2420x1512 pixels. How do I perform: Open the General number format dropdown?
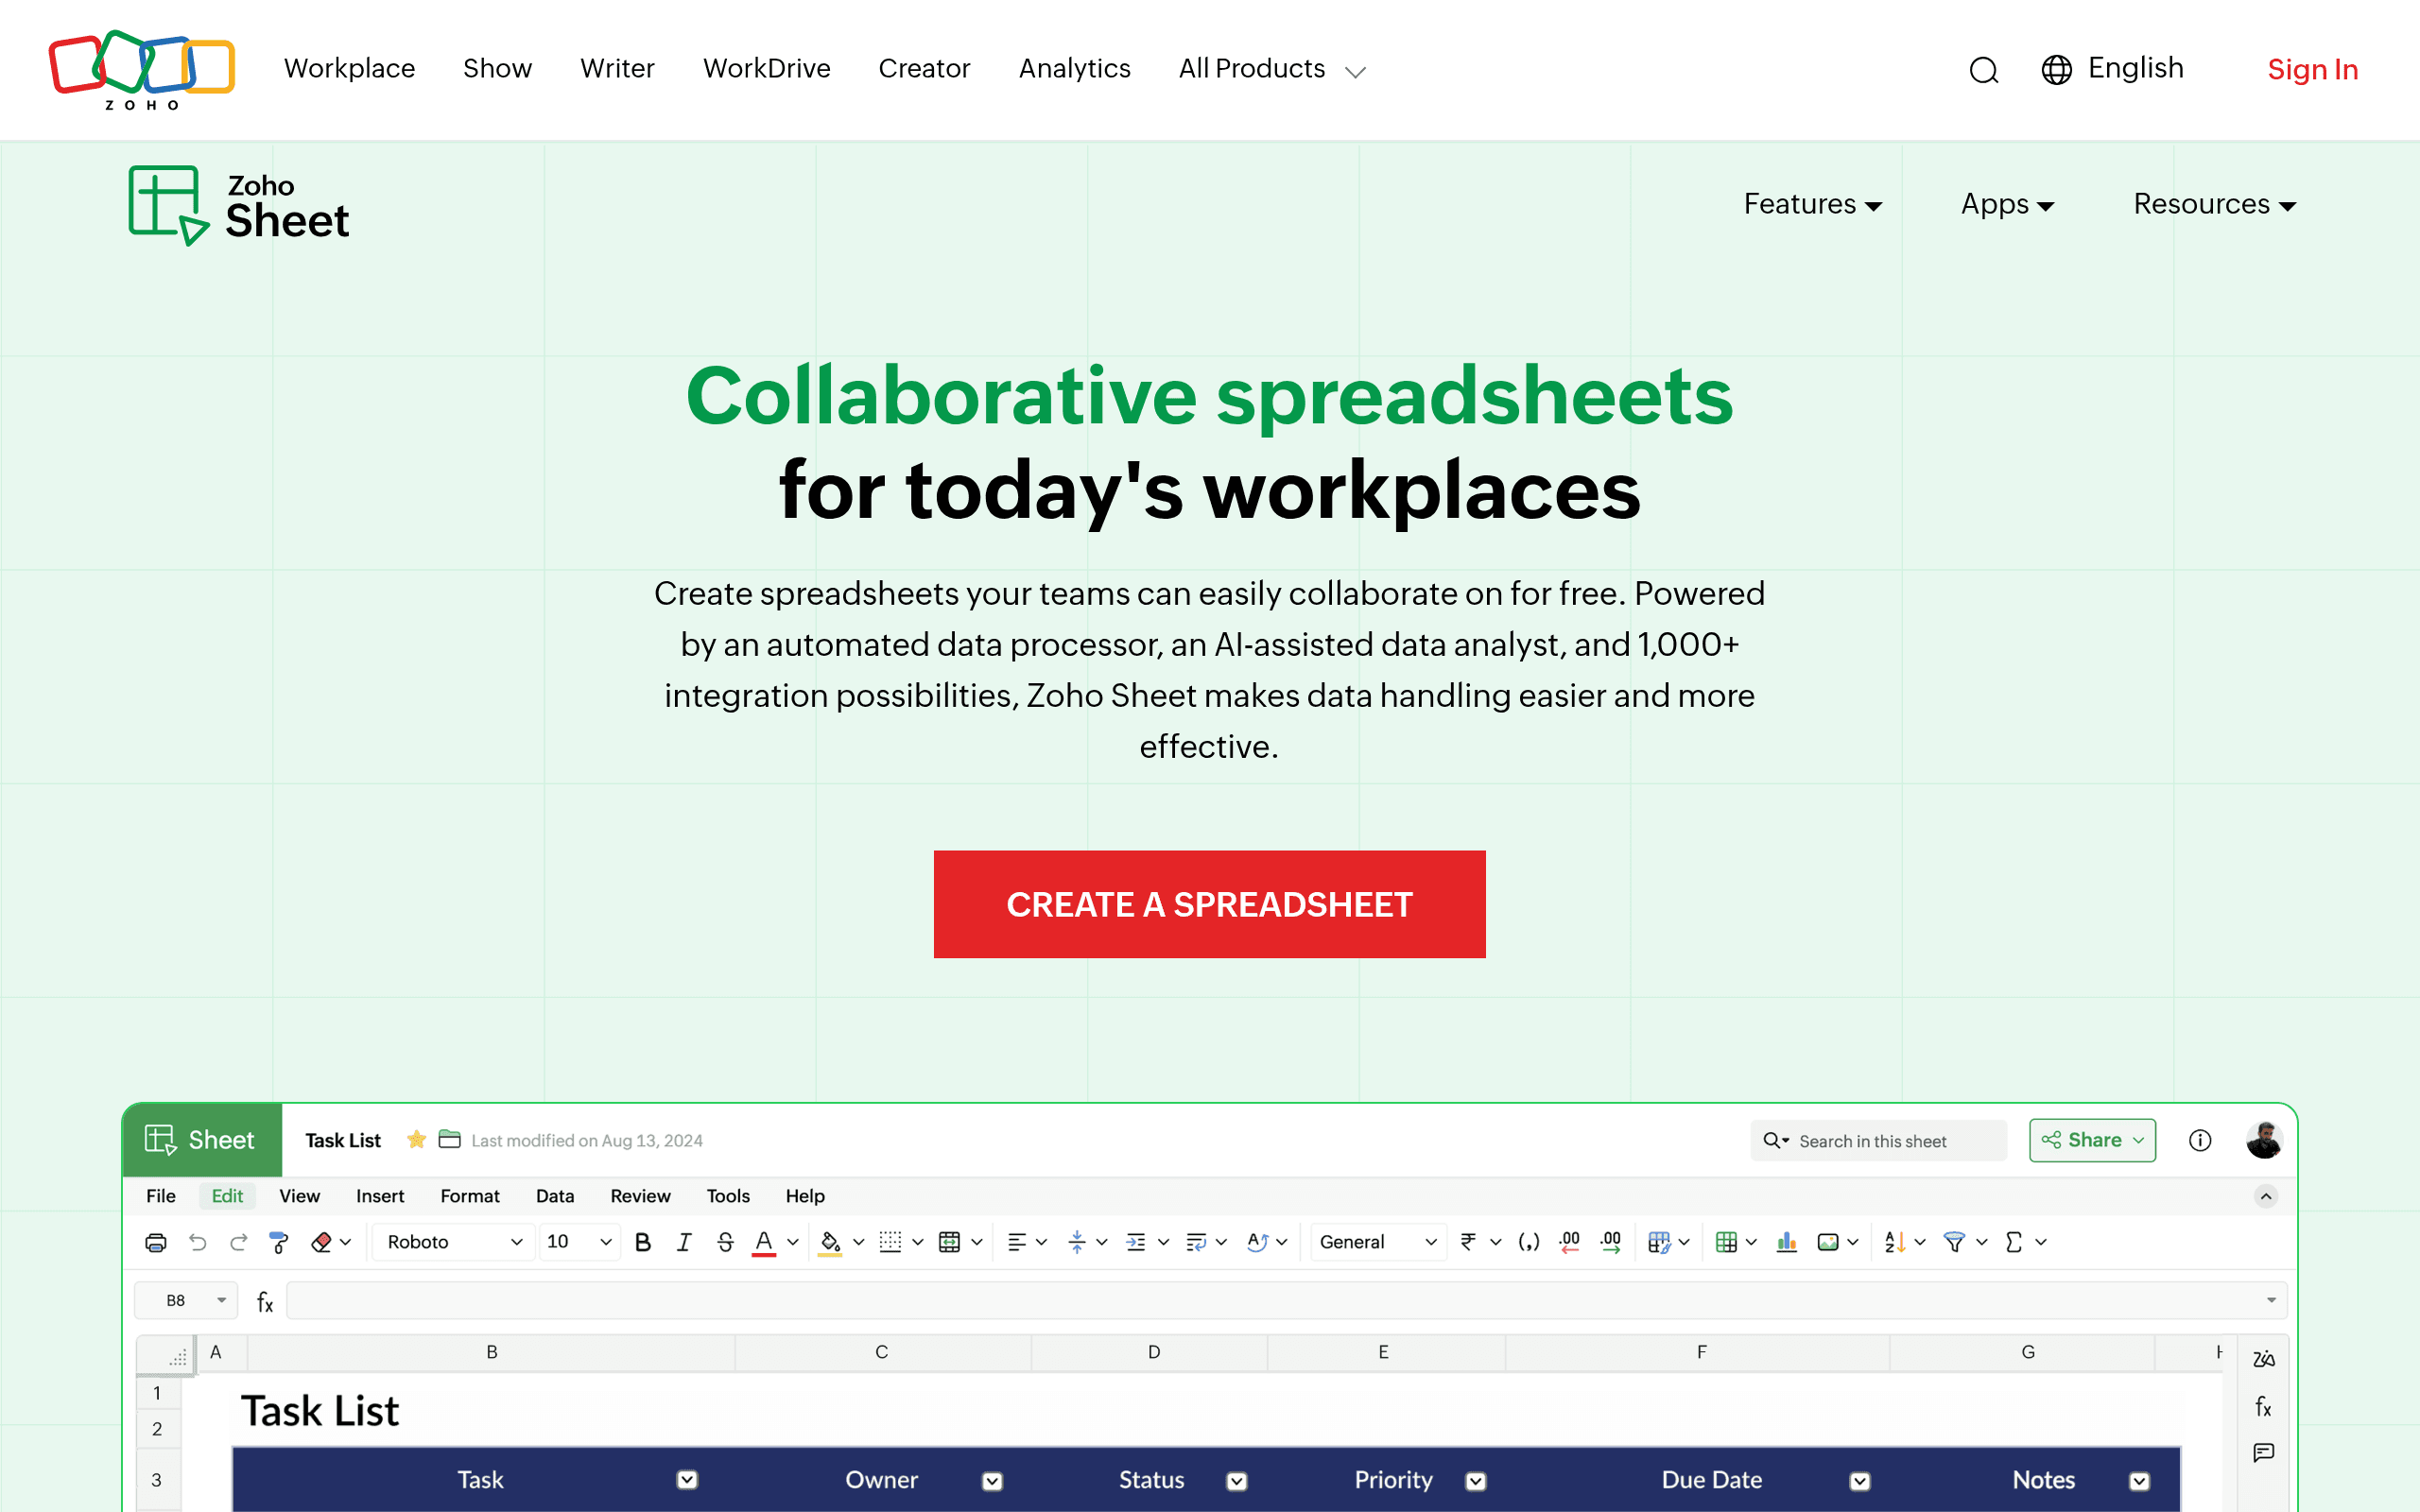[x=1378, y=1242]
